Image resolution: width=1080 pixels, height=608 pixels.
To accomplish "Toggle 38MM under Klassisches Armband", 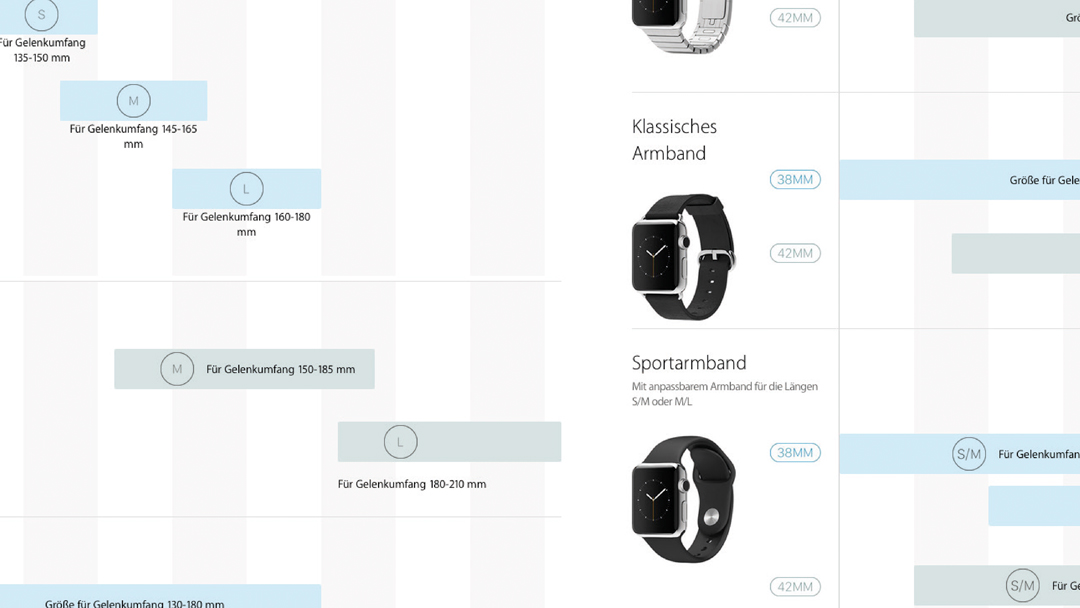I will coord(795,180).
